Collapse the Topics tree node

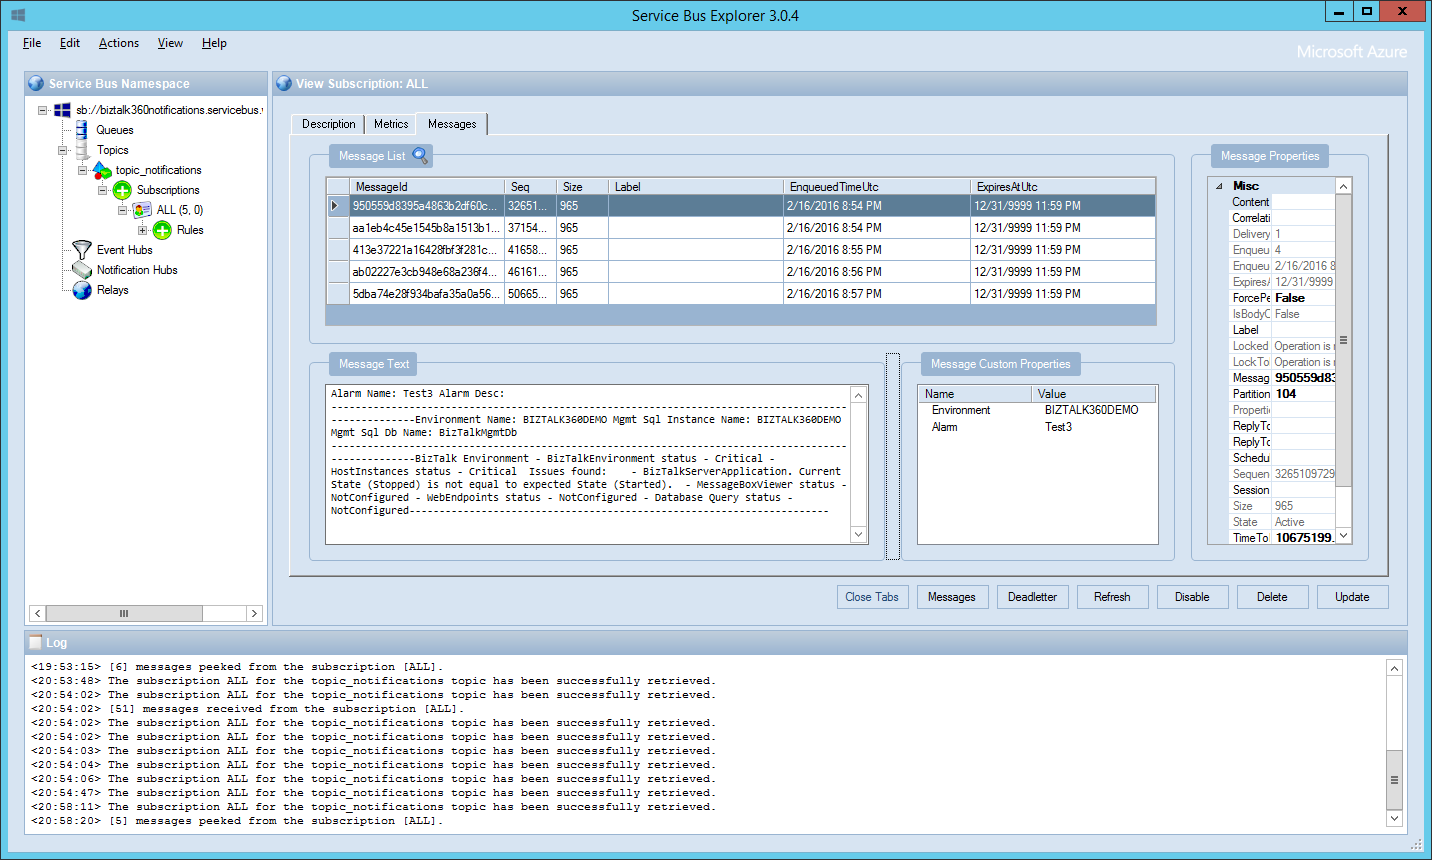(x=63, y=150)
